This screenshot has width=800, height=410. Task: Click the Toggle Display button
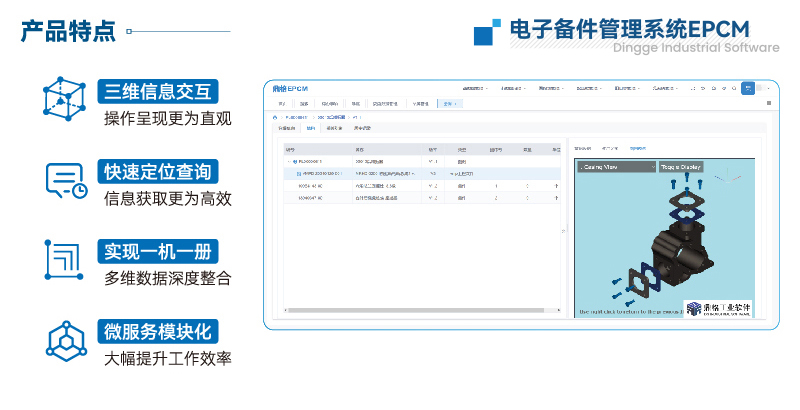tap(681, 167)
